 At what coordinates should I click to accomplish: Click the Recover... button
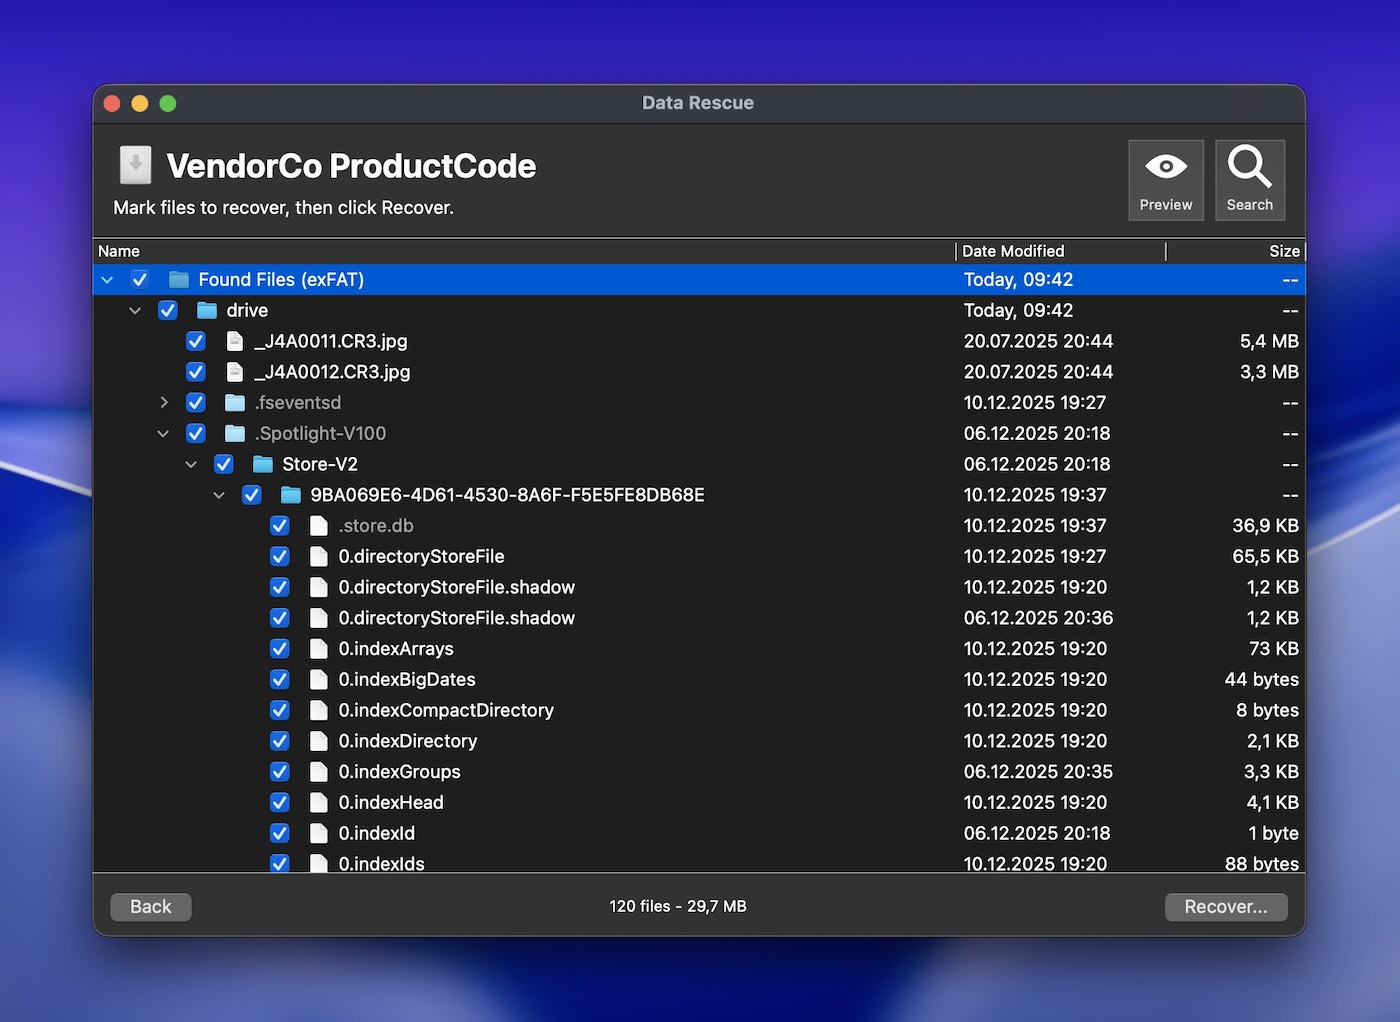click(x=1225, y=907)
